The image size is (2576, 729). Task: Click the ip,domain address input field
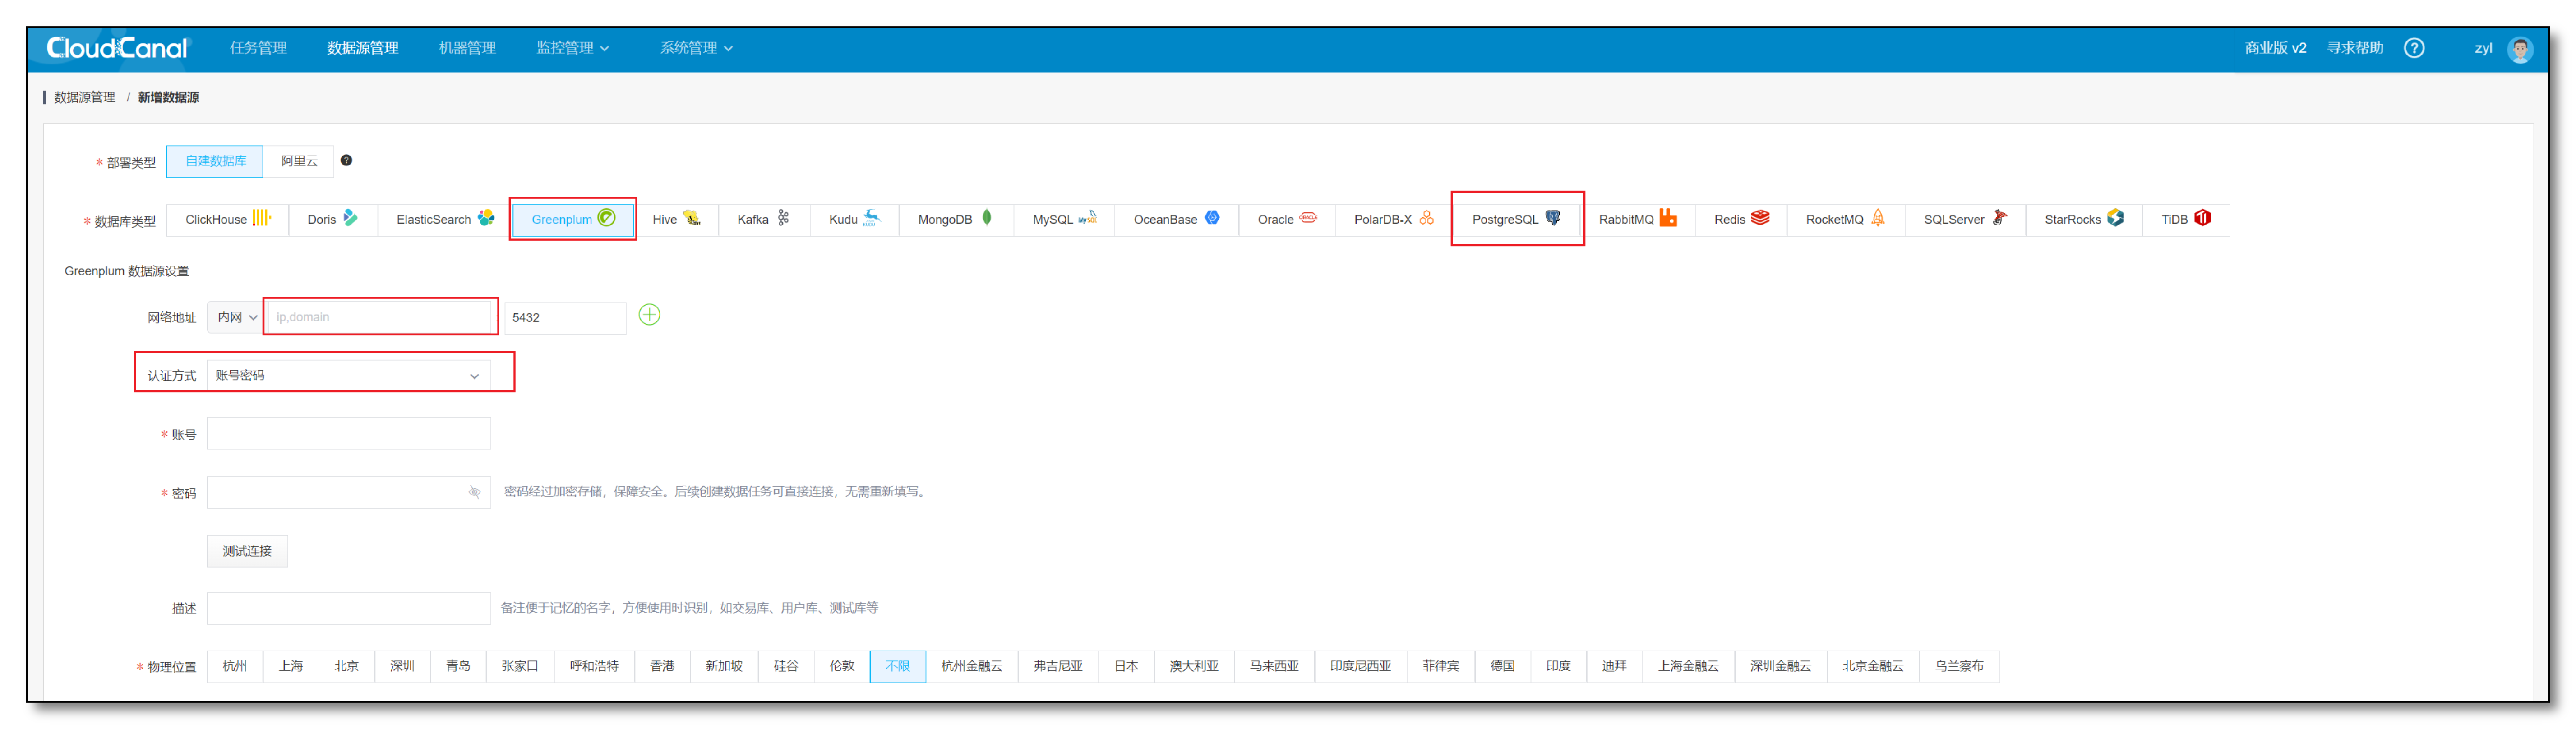(x=380, y=316)
